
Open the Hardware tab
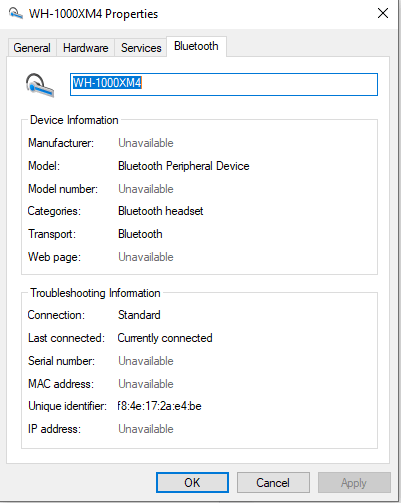click(x=86, y=48)
